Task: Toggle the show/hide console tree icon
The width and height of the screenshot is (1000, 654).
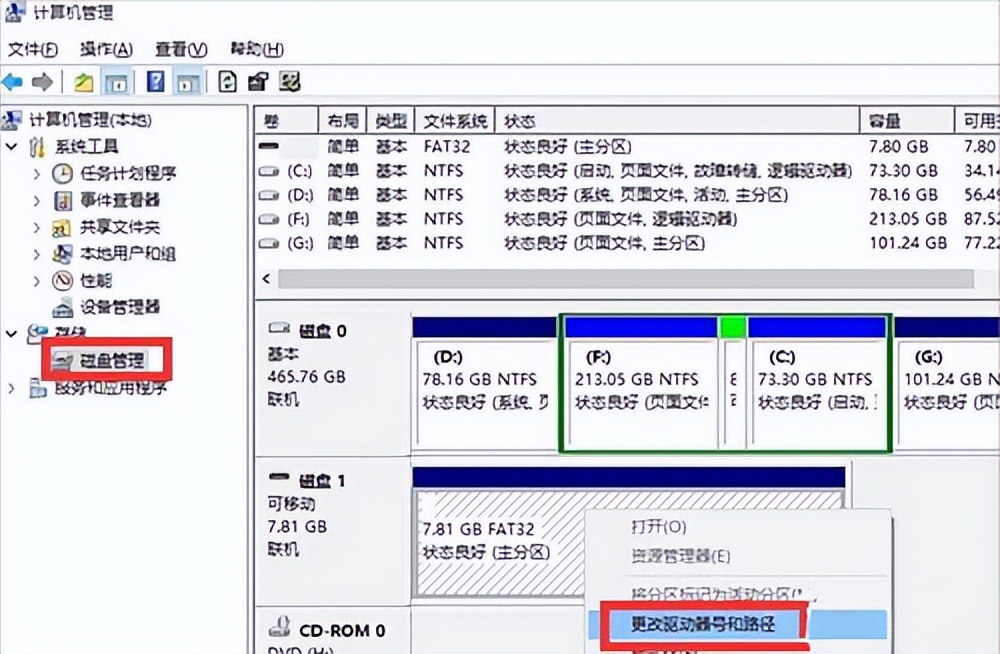Action: click(117, 82)
